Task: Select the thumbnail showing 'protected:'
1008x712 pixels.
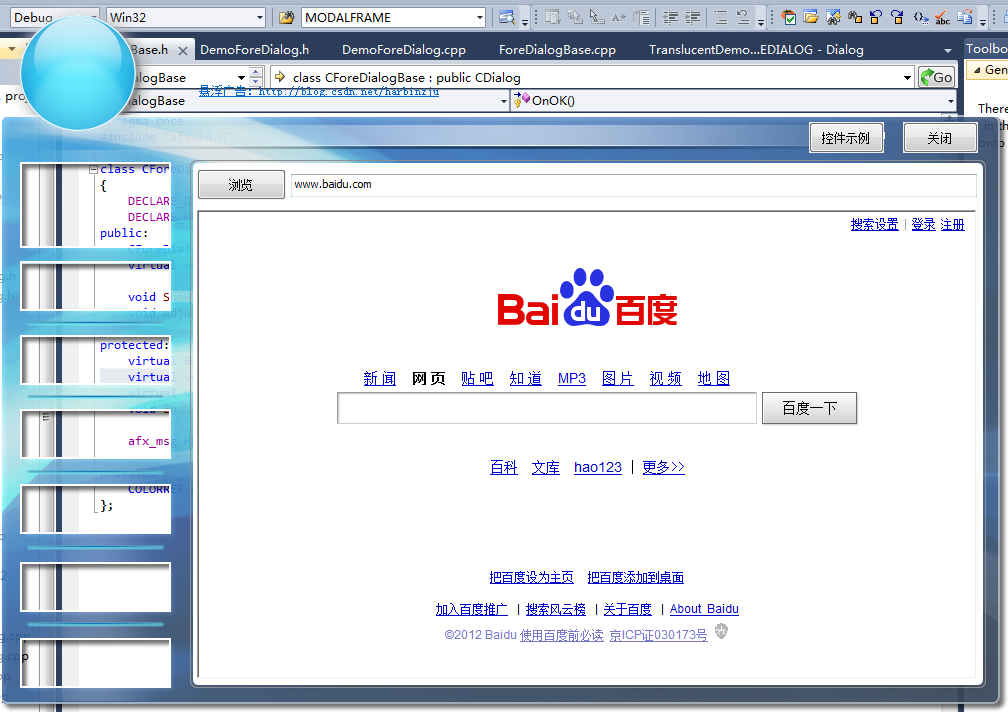Action: tap(96, 360)
